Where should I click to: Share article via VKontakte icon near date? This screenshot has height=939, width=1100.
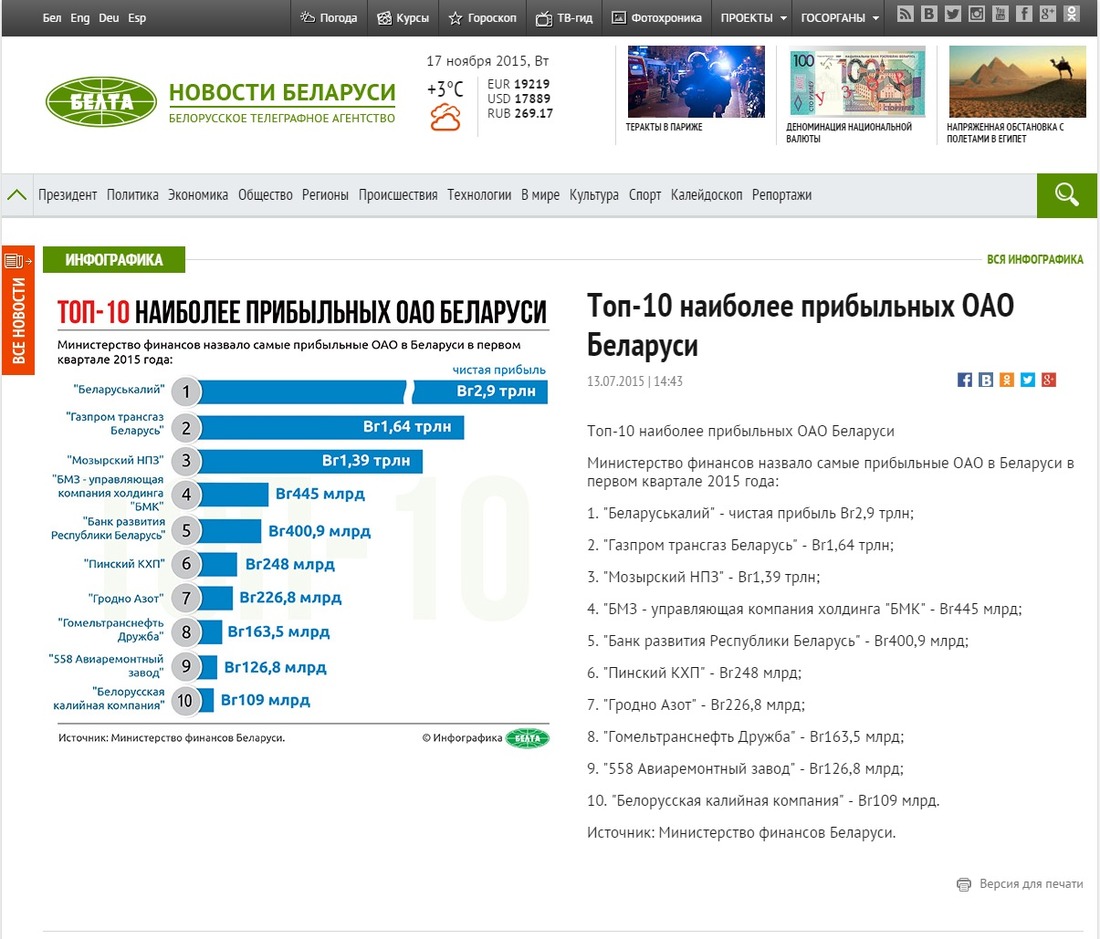986,380
